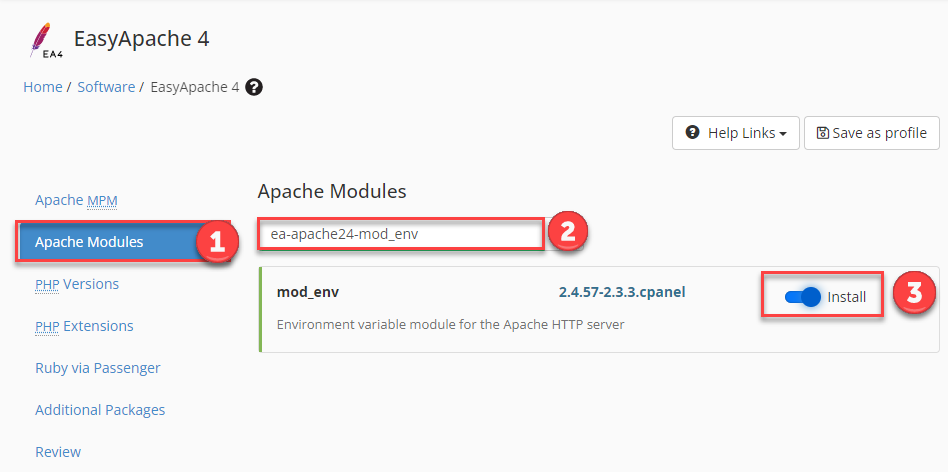Click the red step 1 marker
This screenshot has width=948, height=472.
click(x=217, y=242)
